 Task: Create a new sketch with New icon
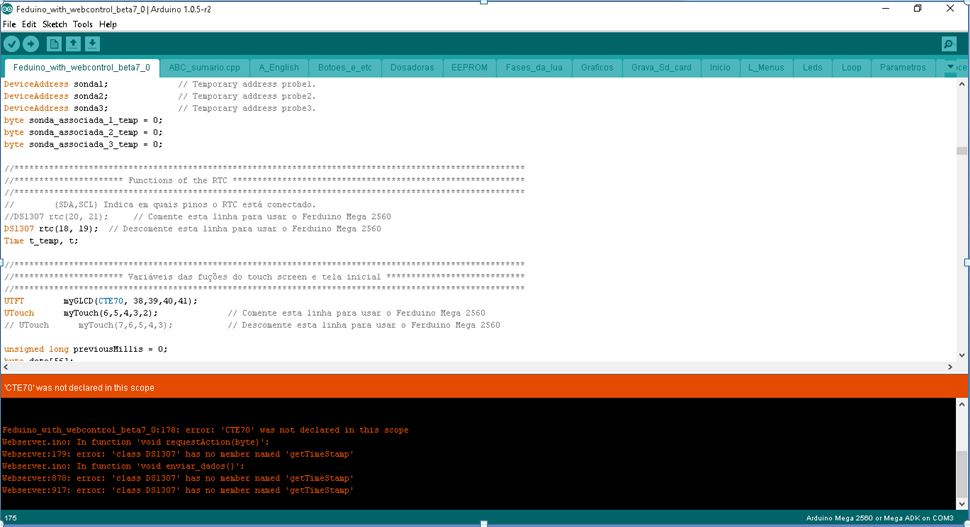[53, 44]
